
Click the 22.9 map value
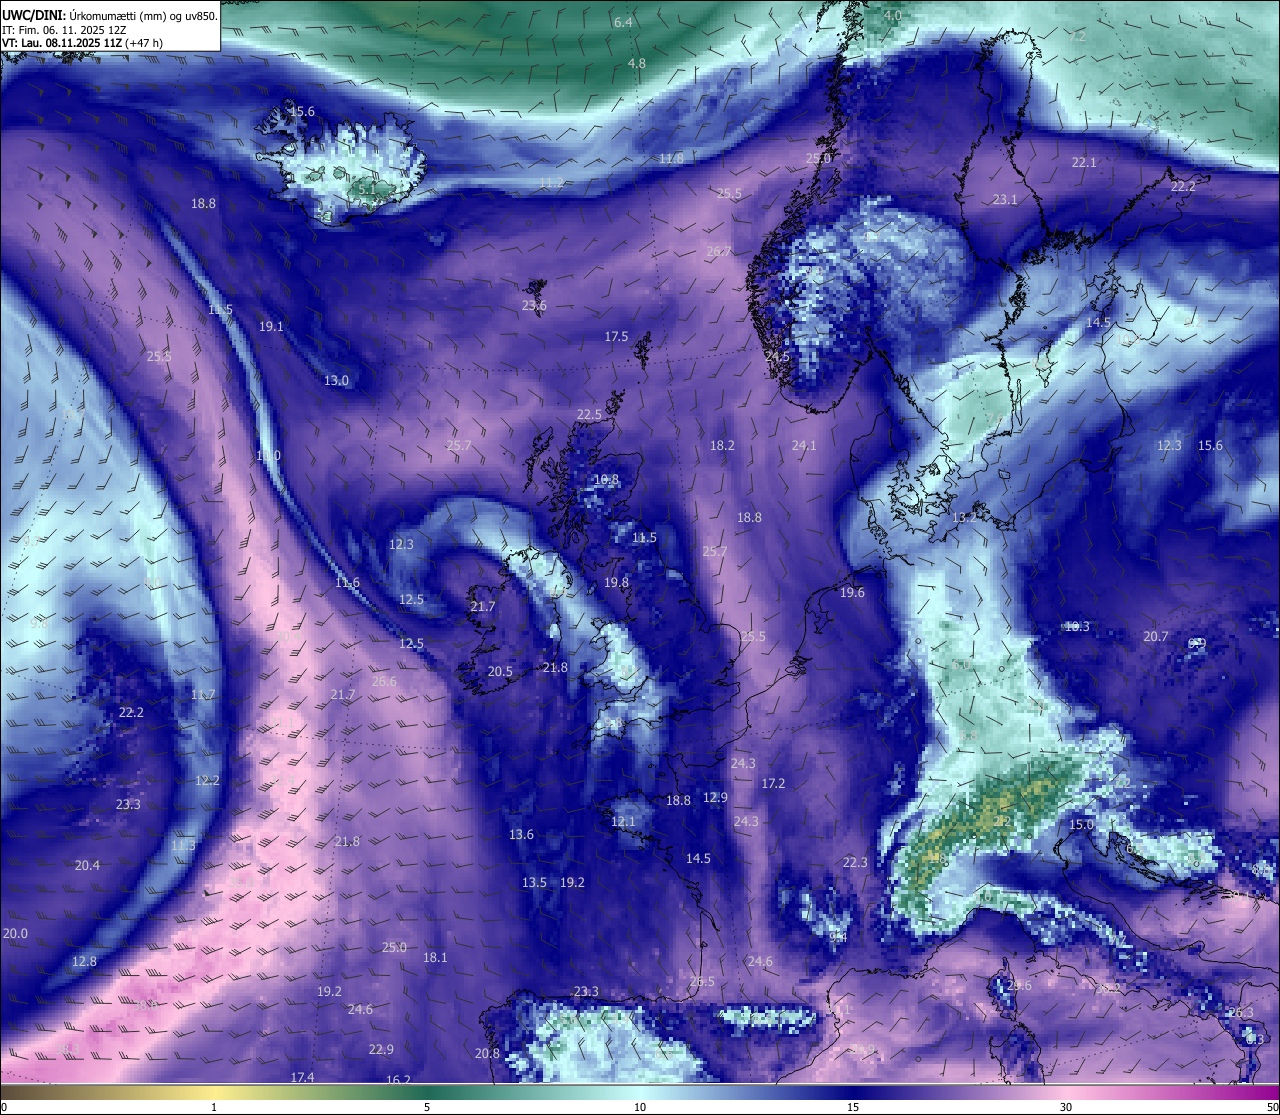pyautogui.click(x=381, y=1050)
